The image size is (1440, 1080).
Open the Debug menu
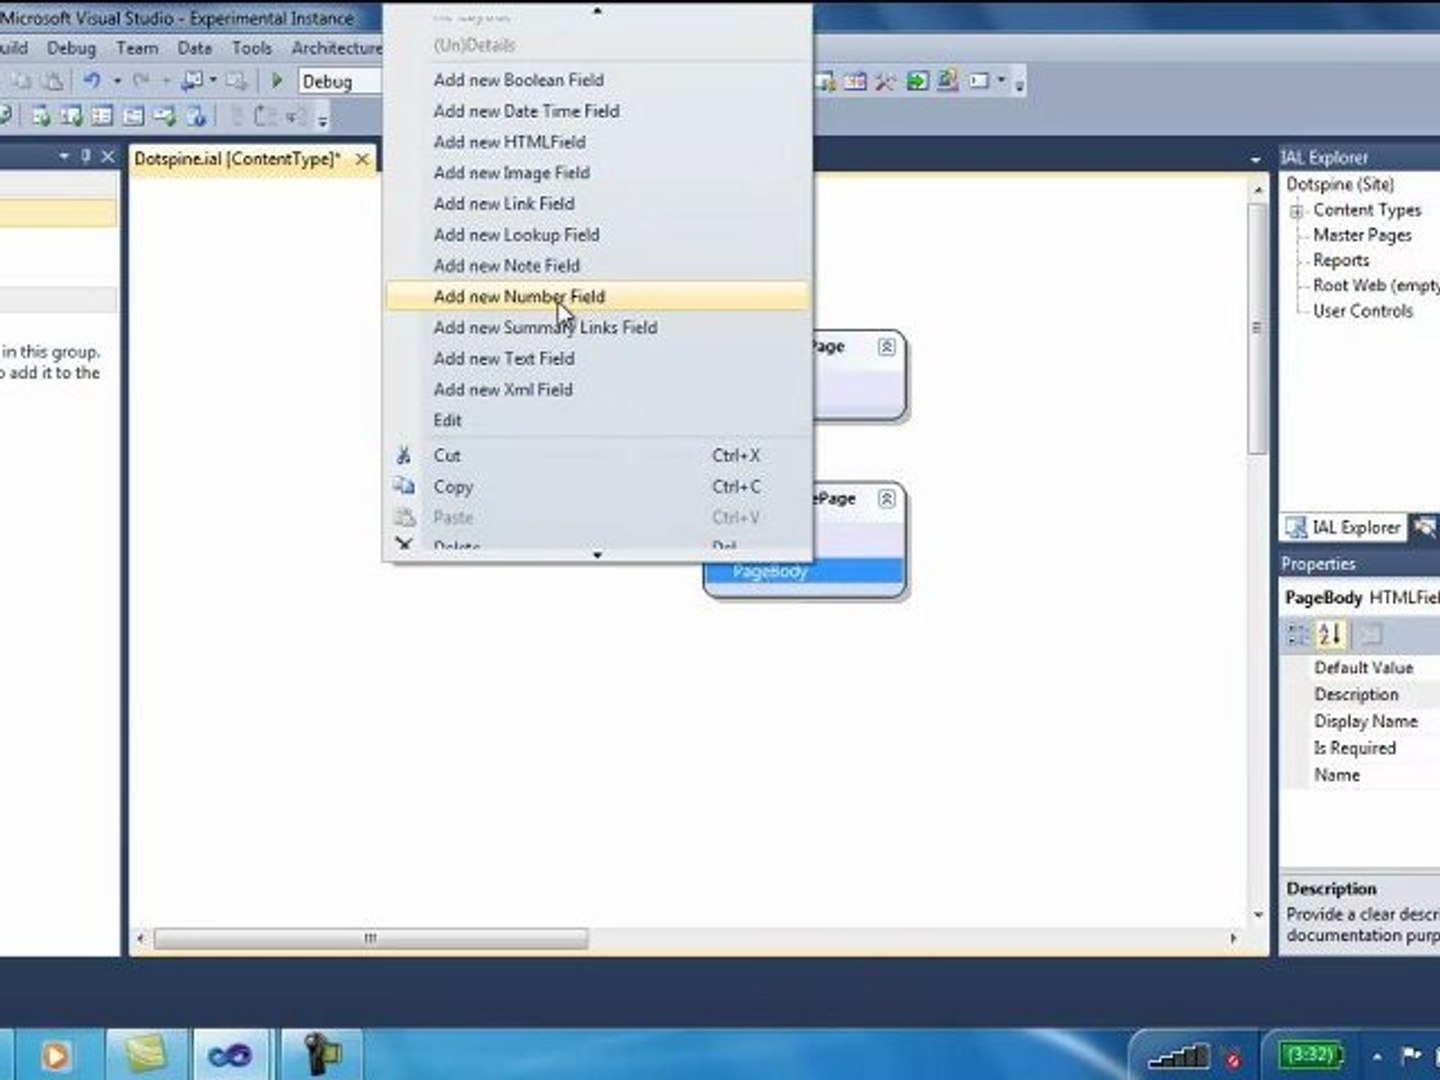point(71,48)
